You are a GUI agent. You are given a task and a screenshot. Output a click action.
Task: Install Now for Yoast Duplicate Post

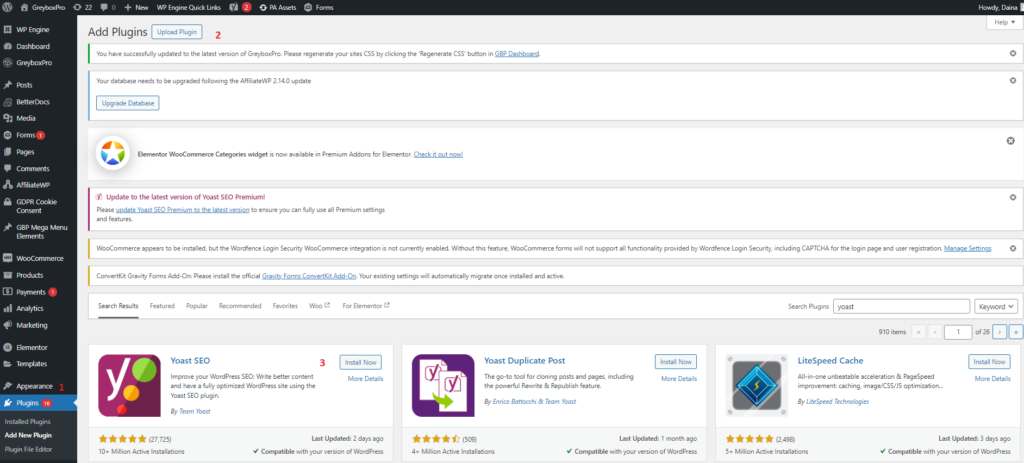(x=676, y=362)
